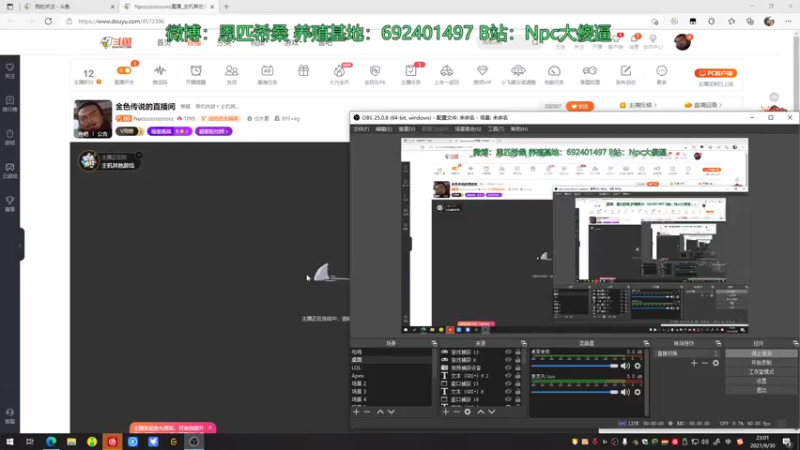The height and width of the screenshot is (450, 800).
Task: Open 麦克风/Aux gear settings in OBS mixer
Action: (637, 392)
